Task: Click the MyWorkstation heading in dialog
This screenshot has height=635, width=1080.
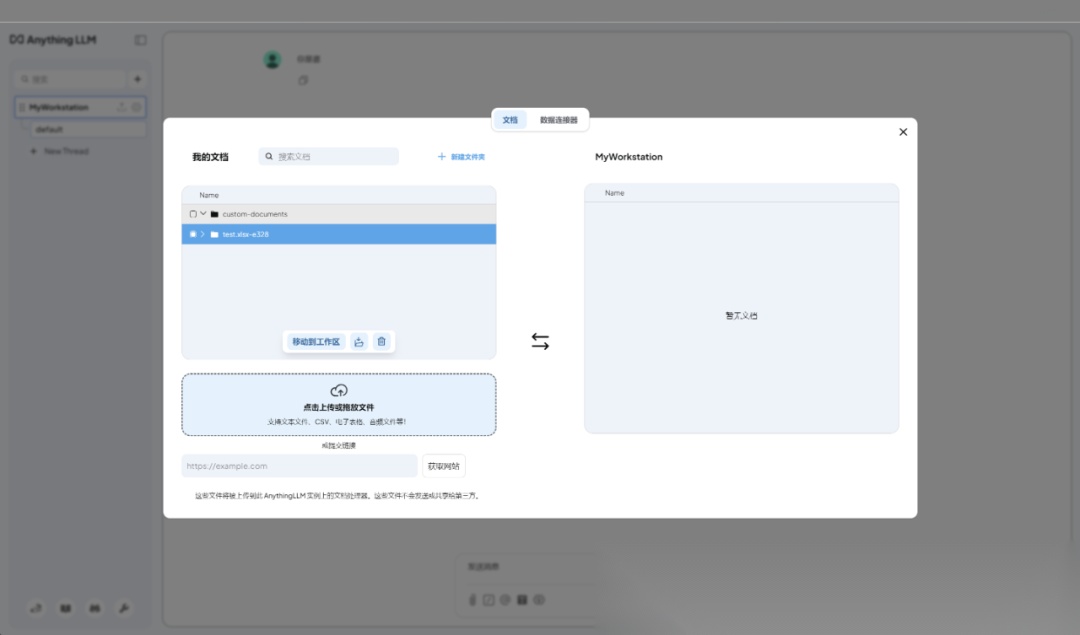Action: (x=629, y=157)
